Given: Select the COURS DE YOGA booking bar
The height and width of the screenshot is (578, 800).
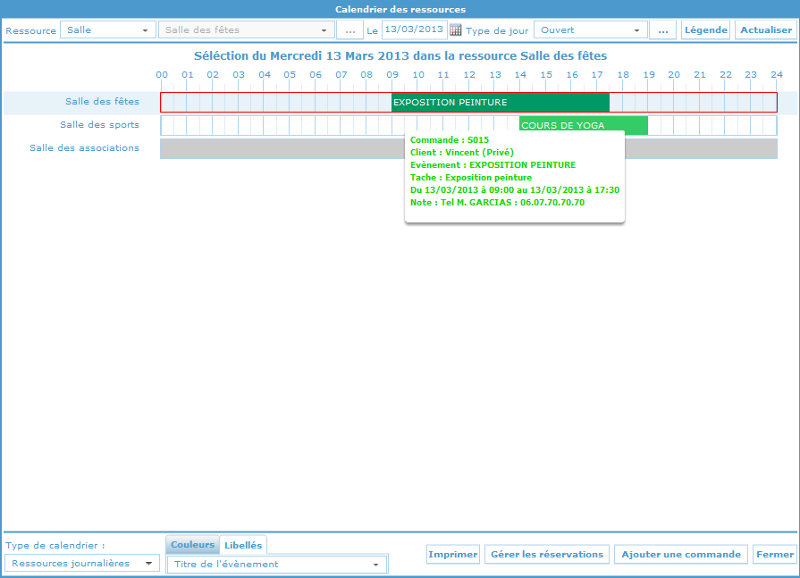Looking at the screenshot, I should pyautogui.click(x=583, y=125).
